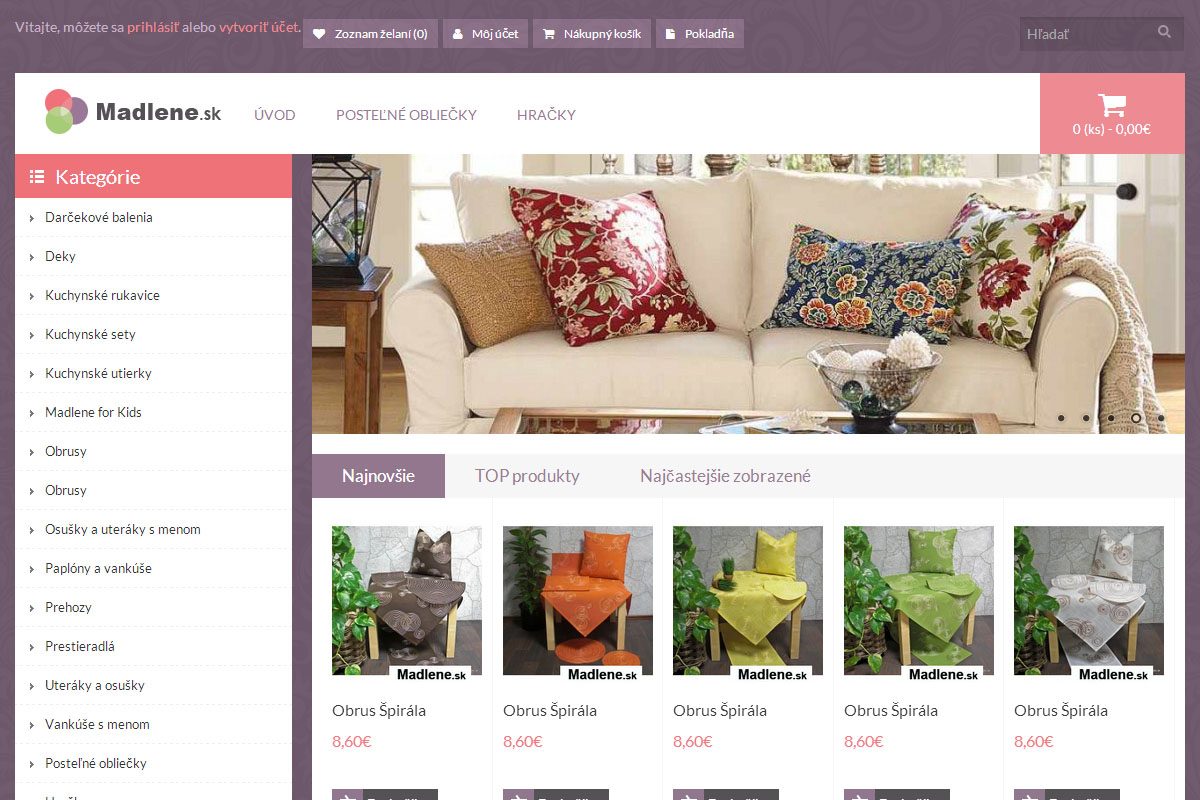
Task: Click the Madlene.sk logo
Action: [x=133, y=112]
